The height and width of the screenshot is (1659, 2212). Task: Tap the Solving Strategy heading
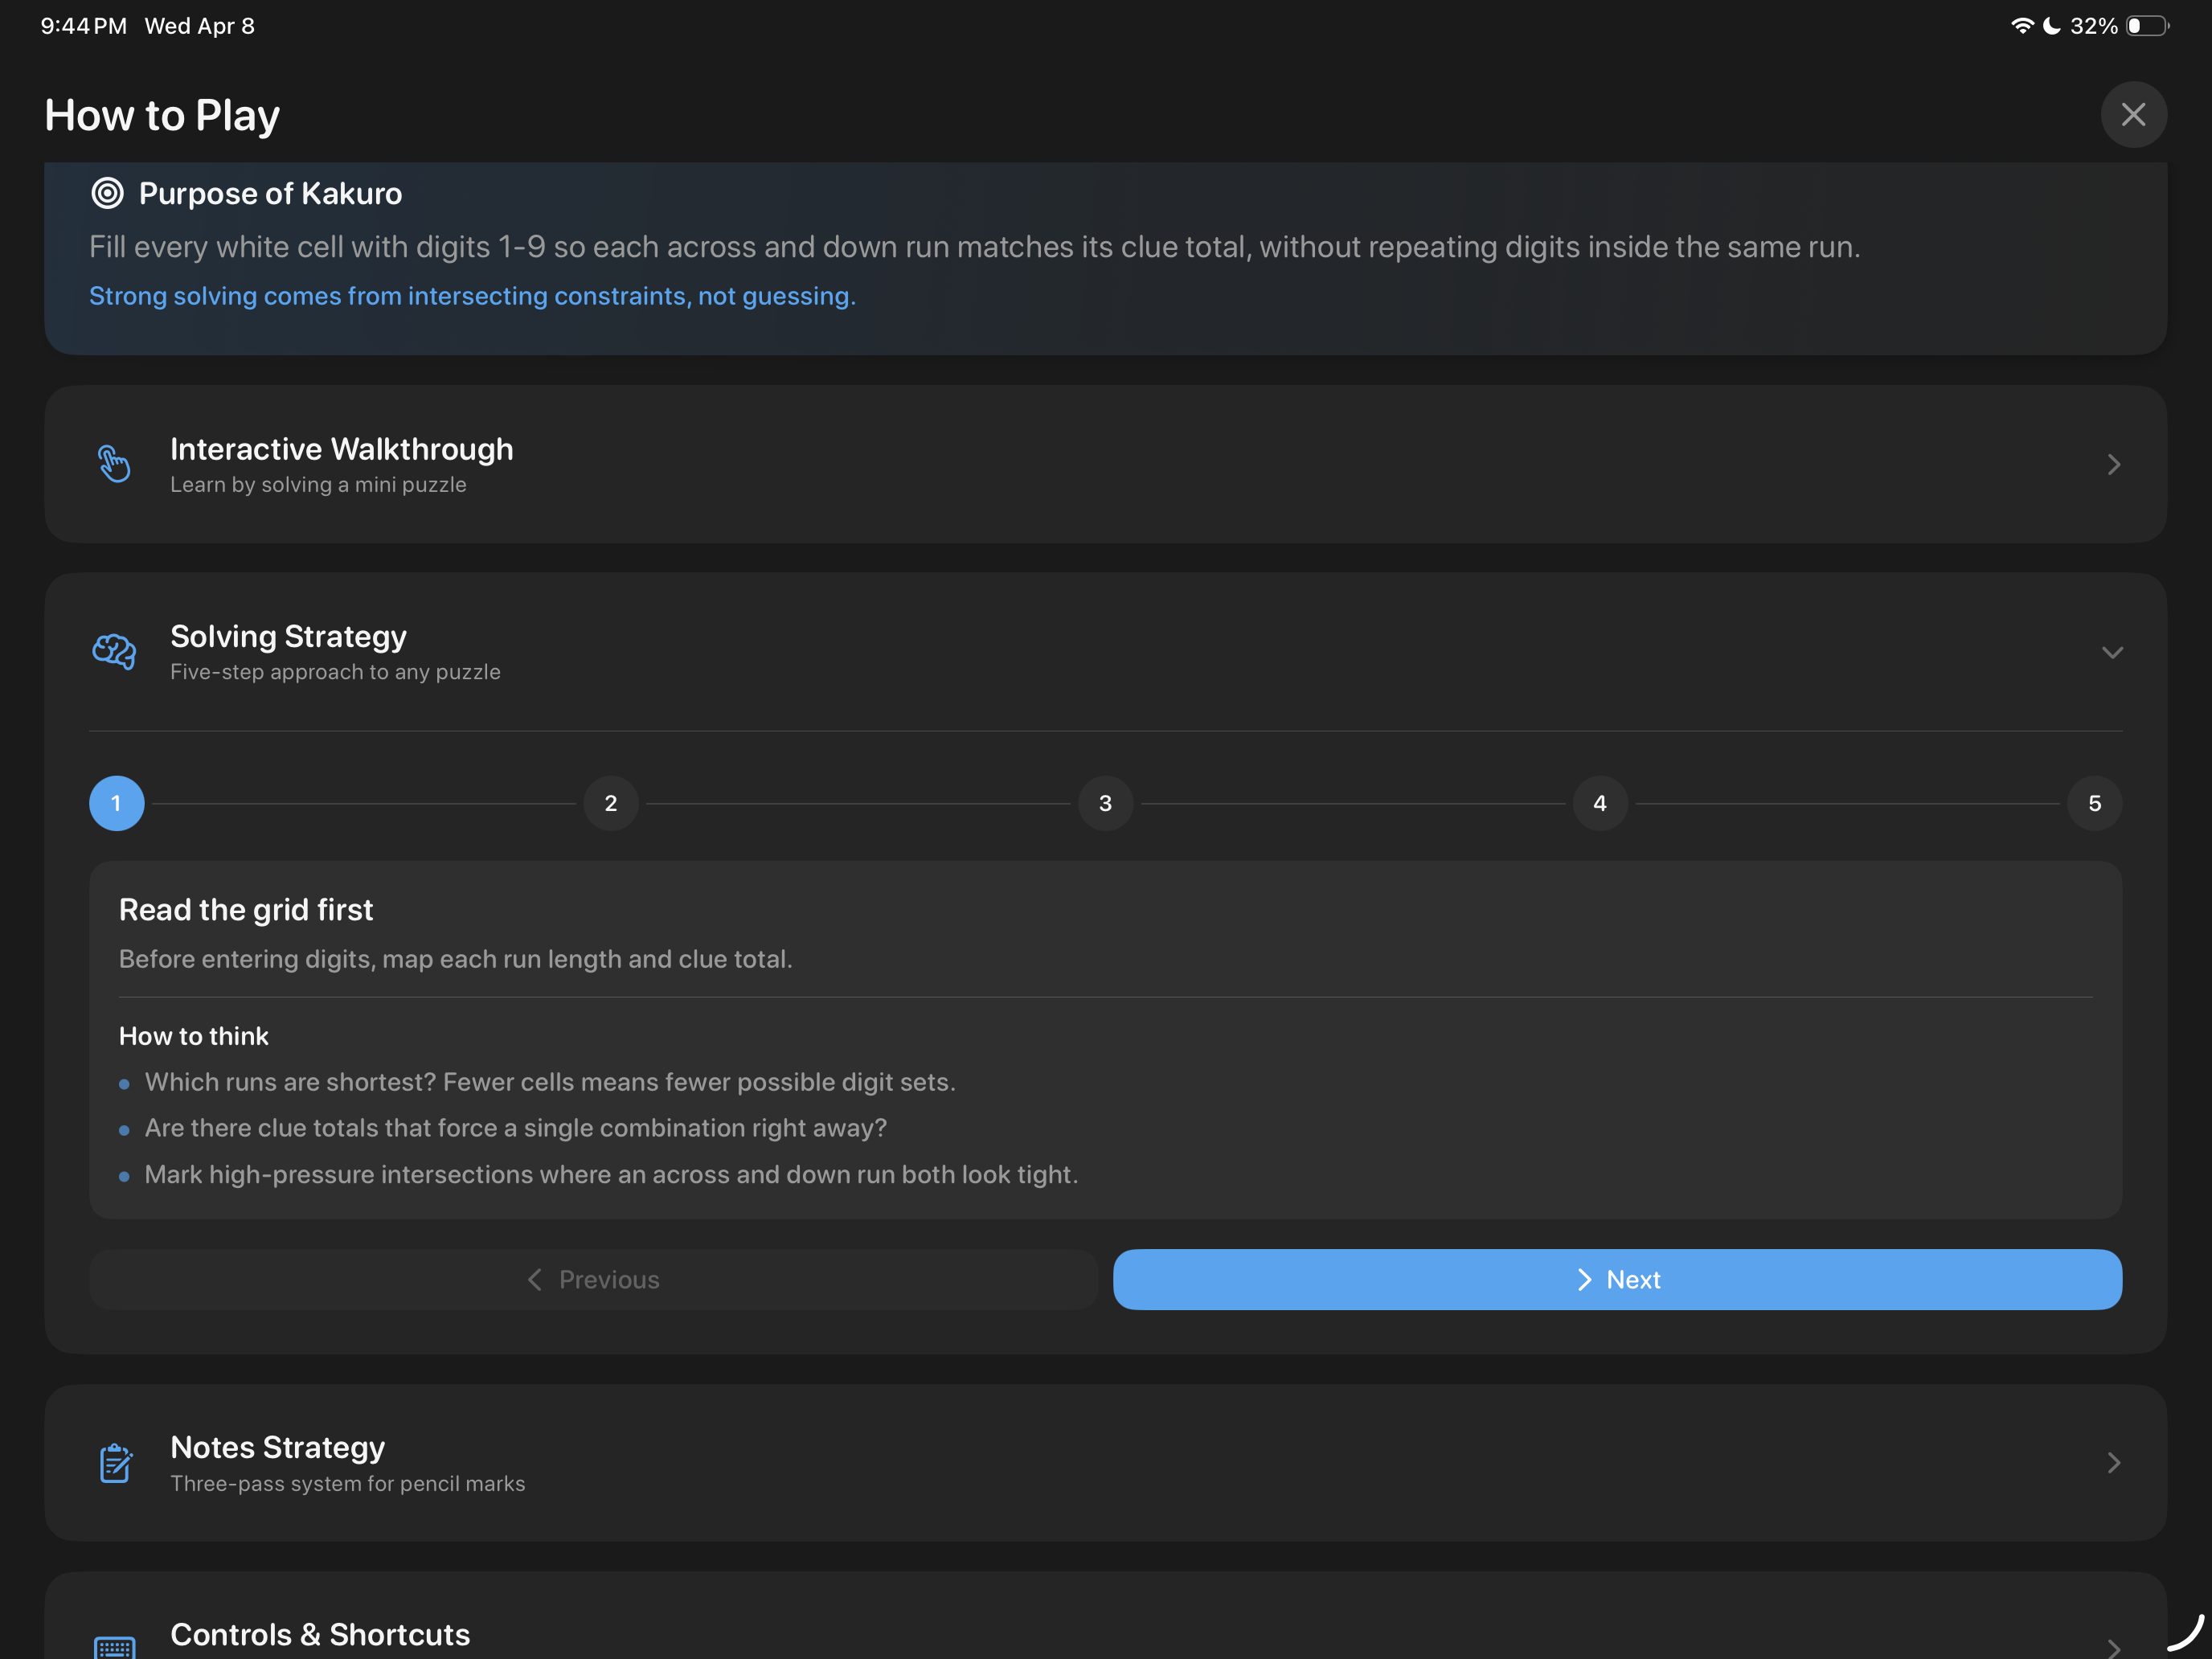288,636
